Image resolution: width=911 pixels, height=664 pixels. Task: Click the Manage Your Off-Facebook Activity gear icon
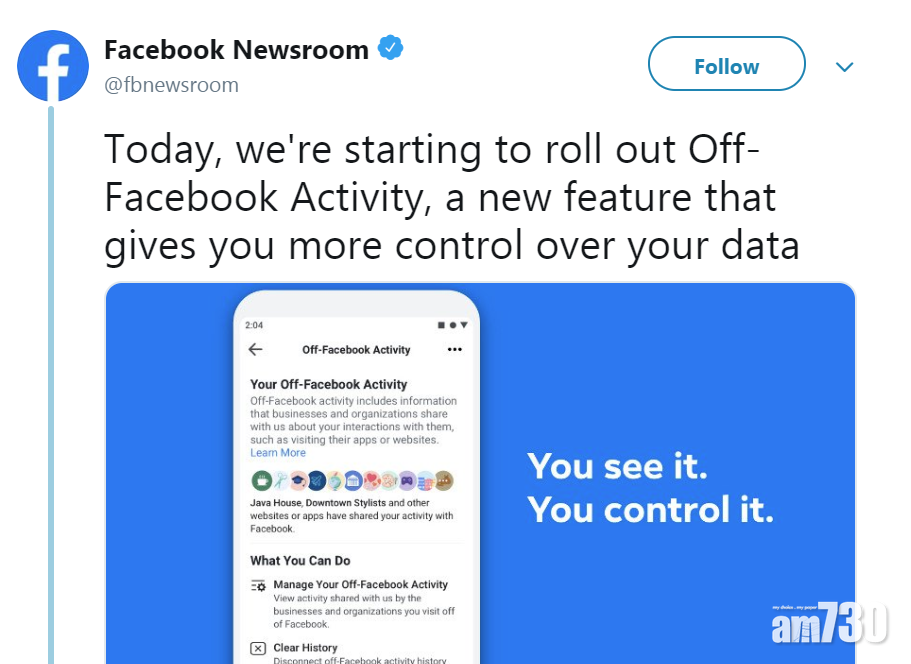click(260, 585)
